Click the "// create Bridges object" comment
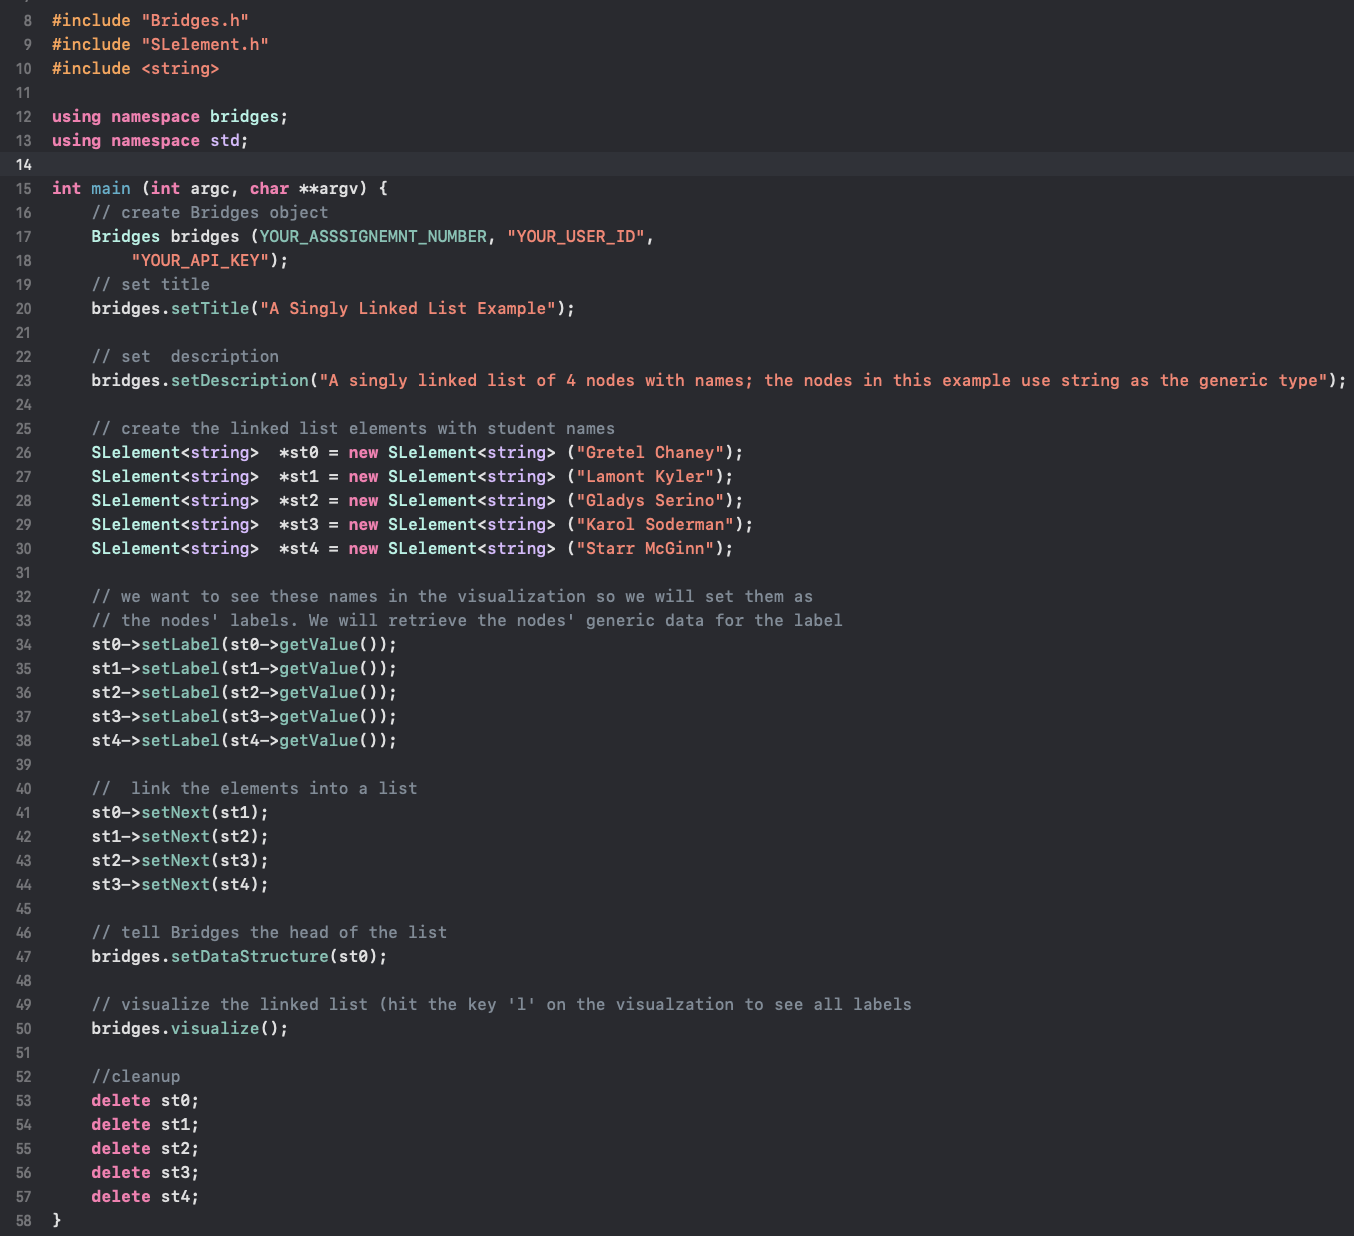Image resolution: width=1354 pixels, height=1236 pixels. tap(210, 213)
